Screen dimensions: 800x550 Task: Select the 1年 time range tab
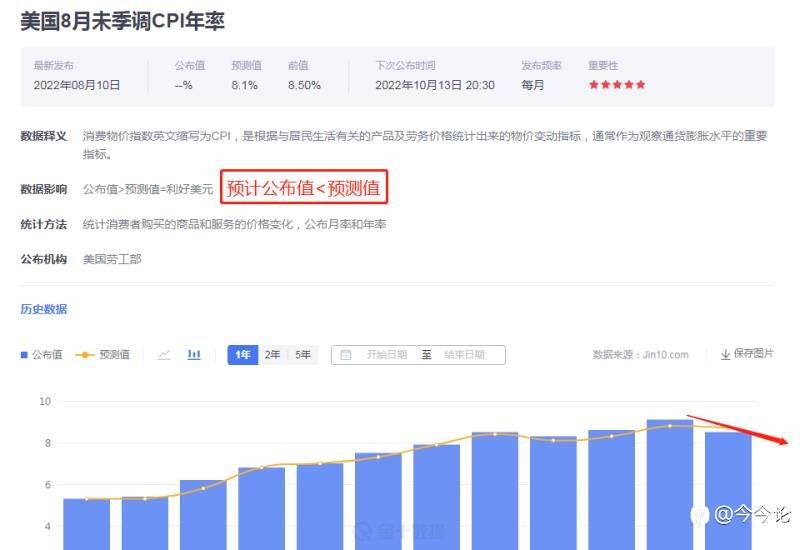click(243, 355)
